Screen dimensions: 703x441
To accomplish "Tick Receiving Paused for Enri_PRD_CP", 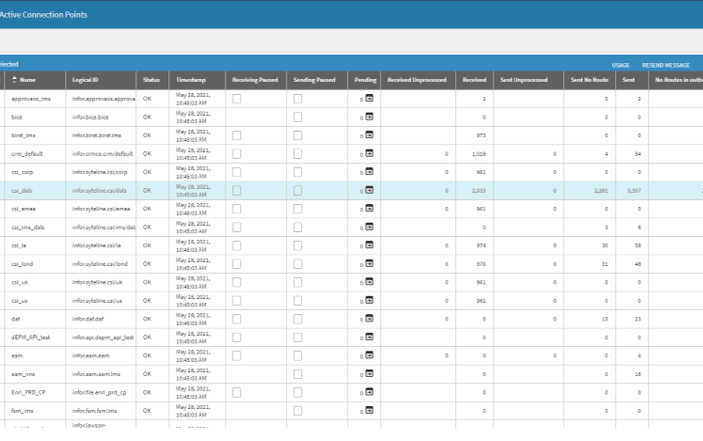I will click(237, 393).
